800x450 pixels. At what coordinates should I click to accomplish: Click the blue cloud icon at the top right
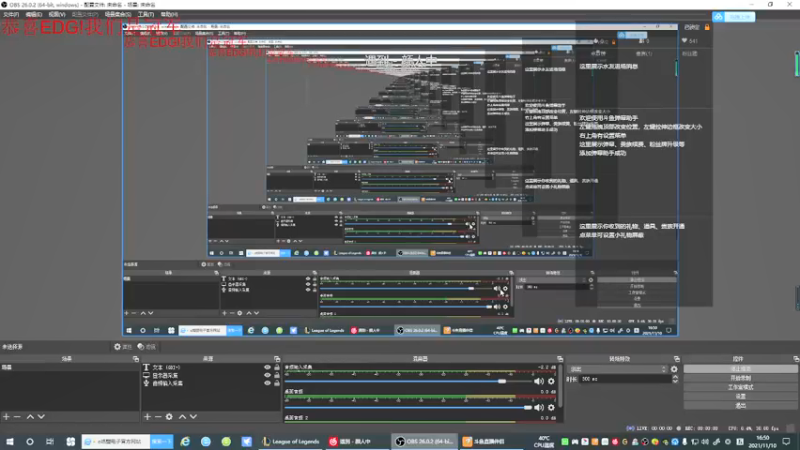718,17
